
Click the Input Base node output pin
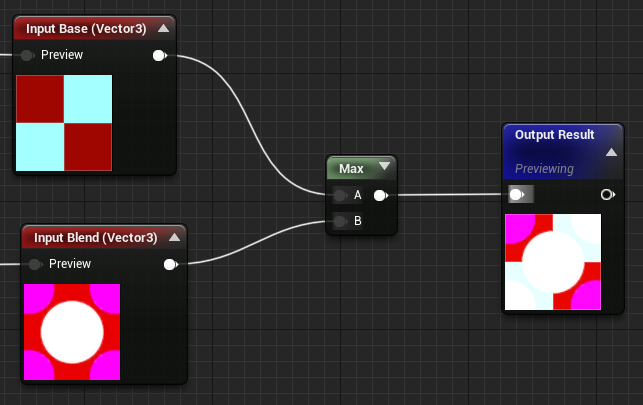coord(160,55)
